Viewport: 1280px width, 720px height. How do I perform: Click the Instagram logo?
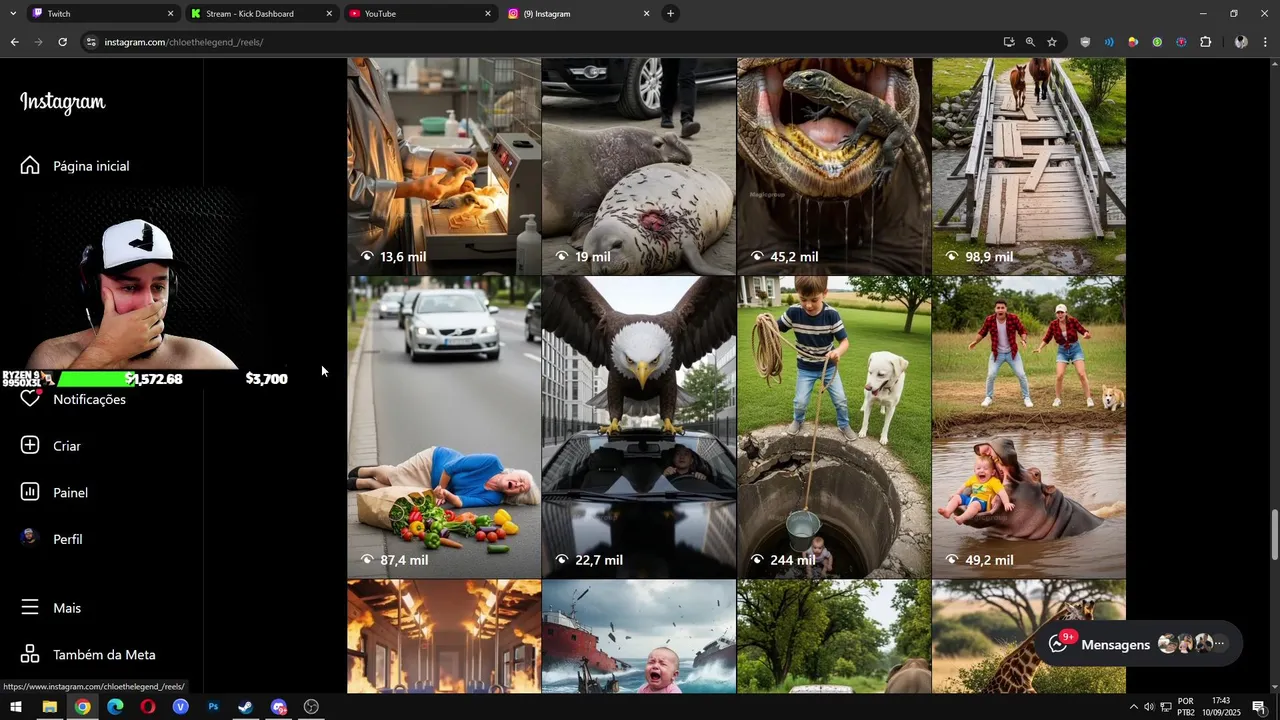(x=63, y=103)
